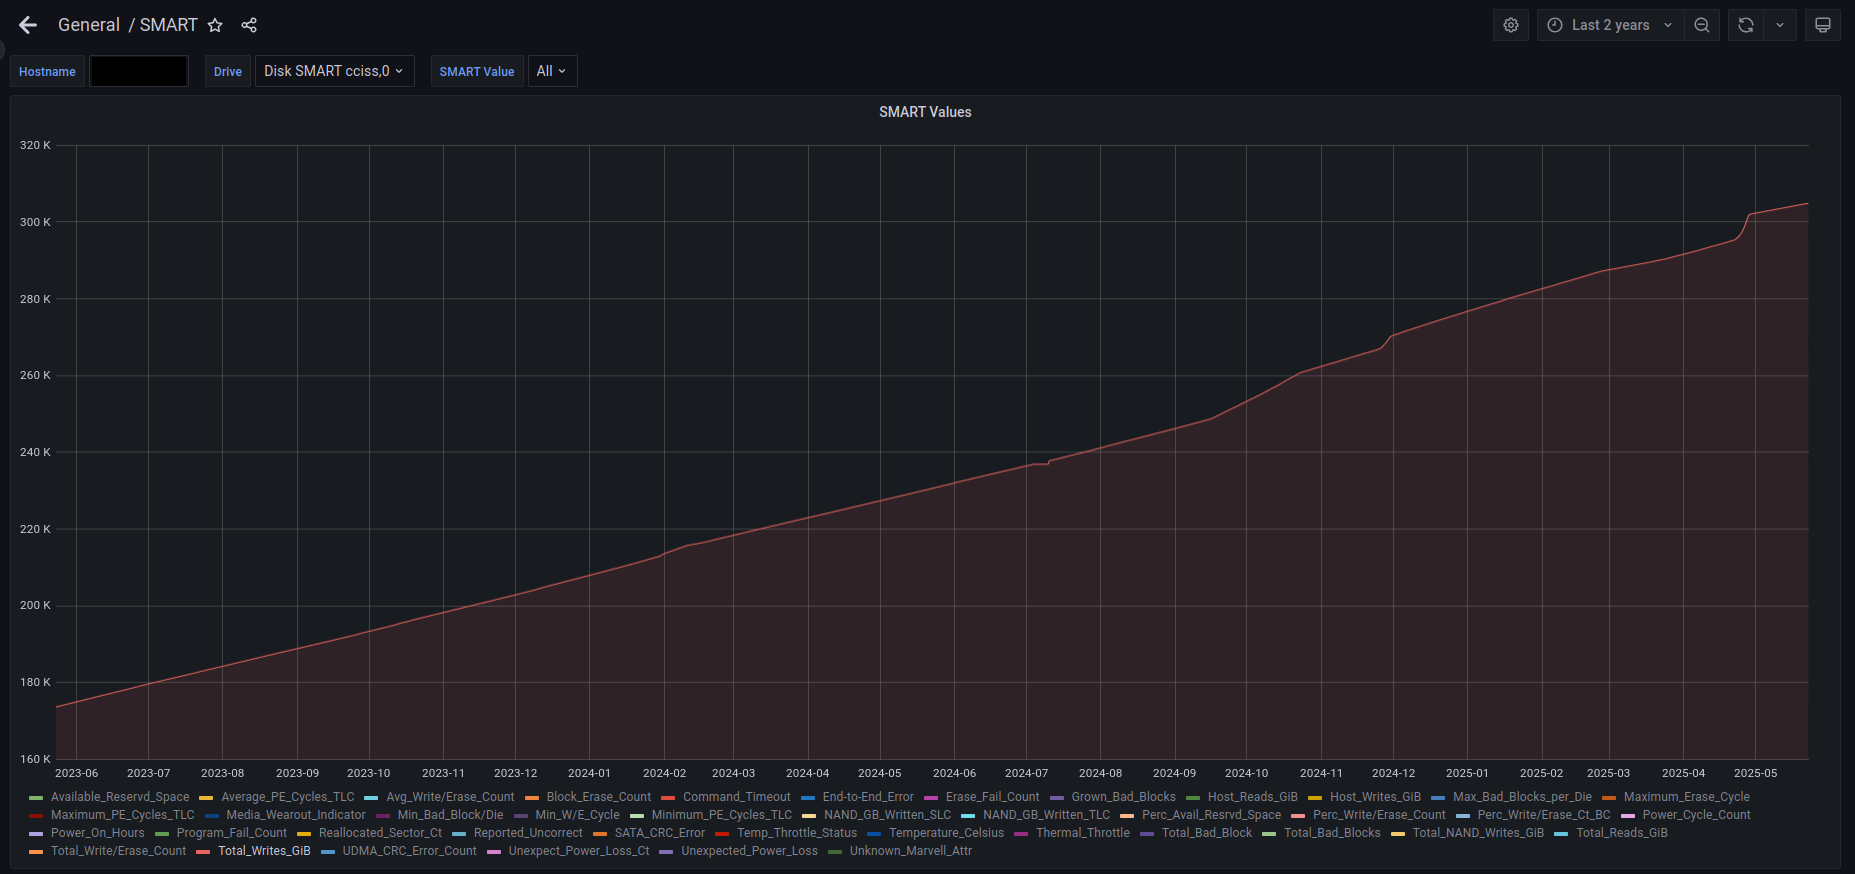
Task: Click Total_Bad_Block legend label
Action: (1207, 833)
